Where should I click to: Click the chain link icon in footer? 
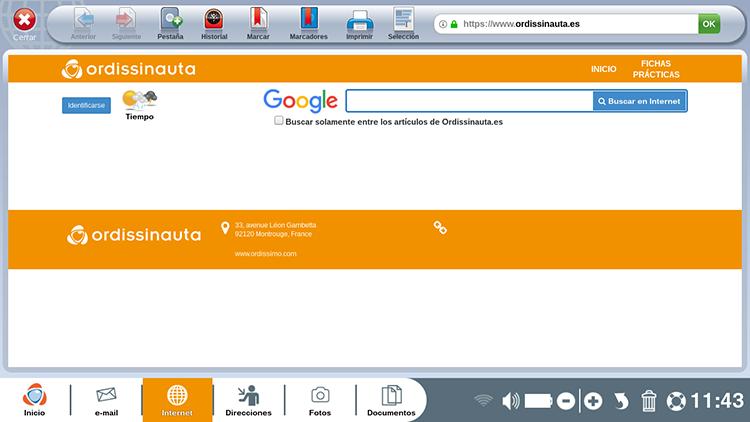pyautogui.click(x=440, y=227)
